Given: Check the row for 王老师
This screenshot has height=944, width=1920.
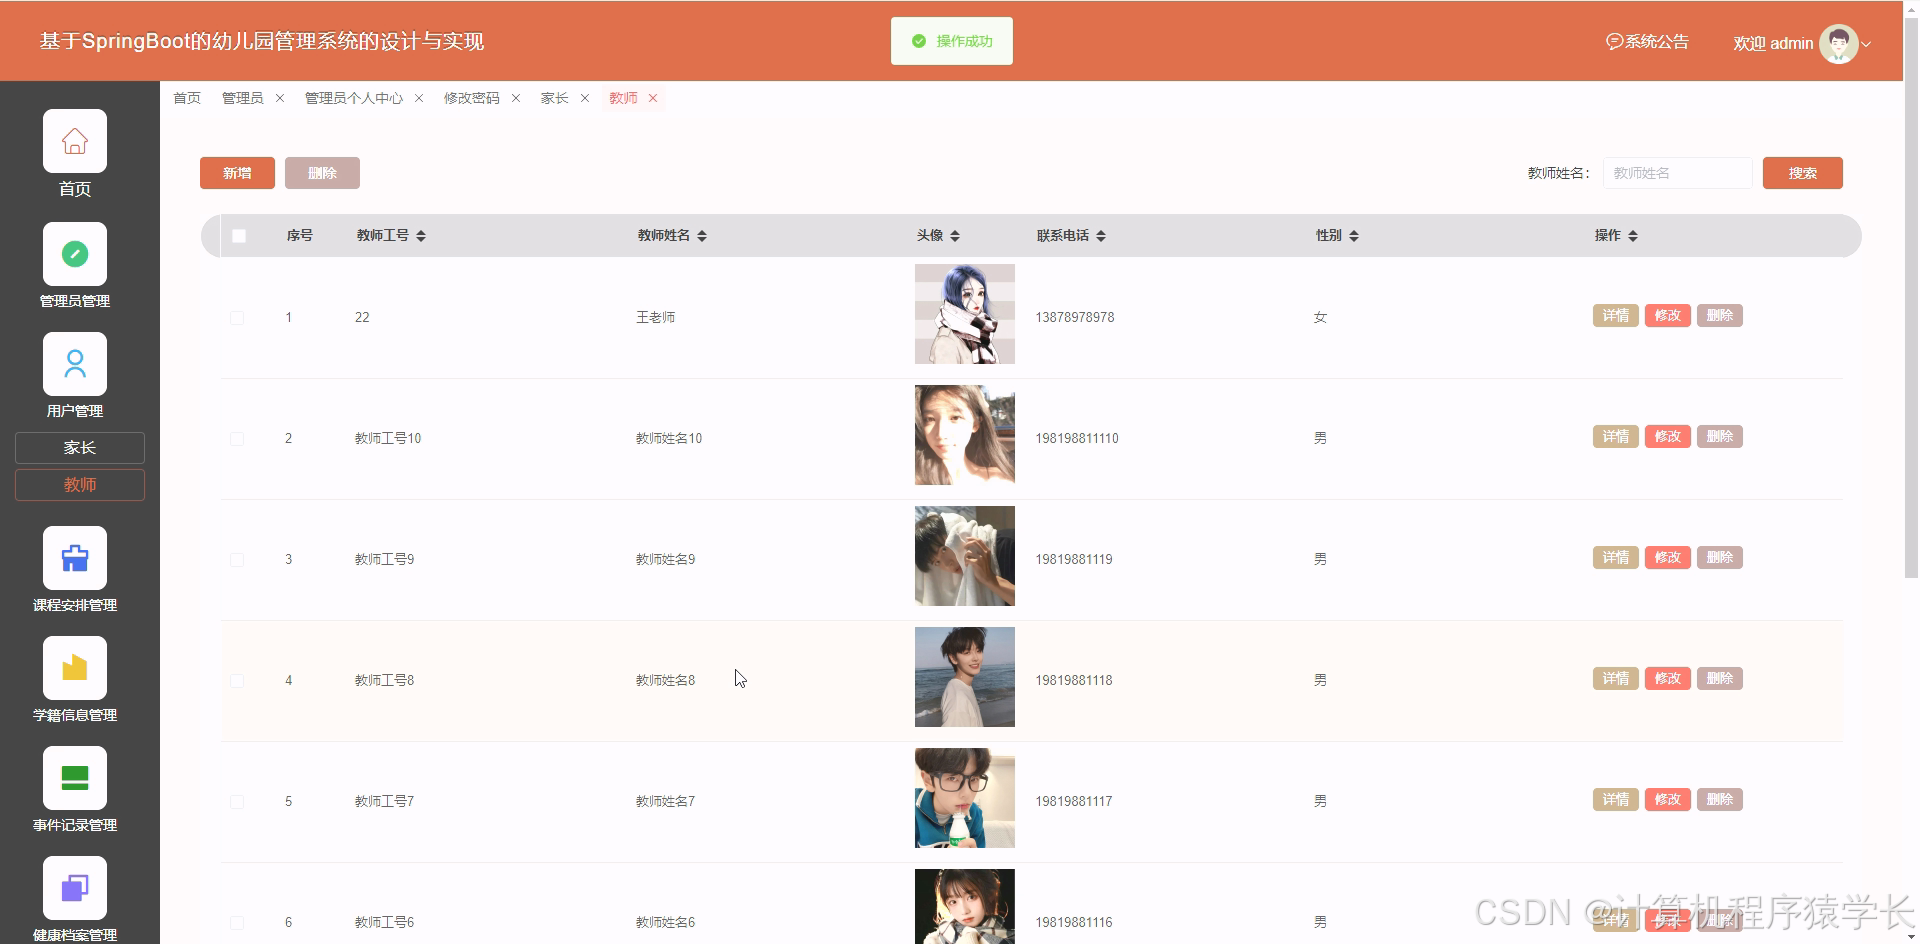Looking at the screenshot, I should pos(237,318).
